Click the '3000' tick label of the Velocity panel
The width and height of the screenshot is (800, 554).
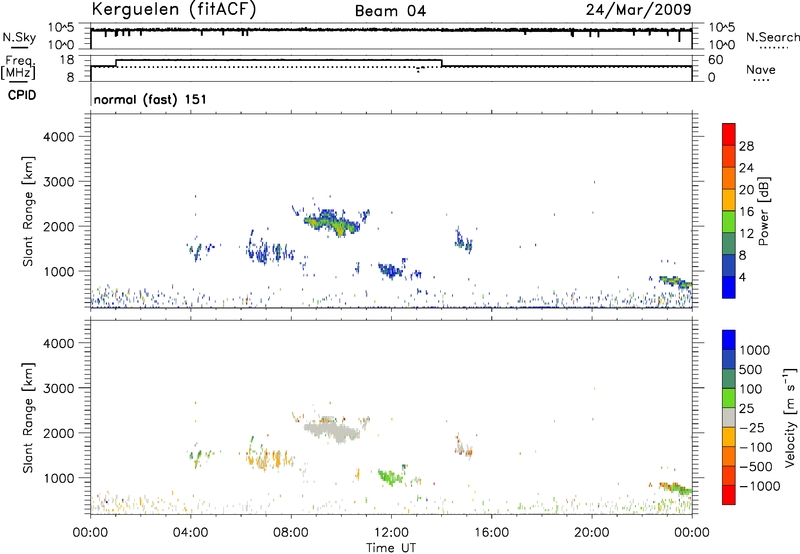click(58, 388)
